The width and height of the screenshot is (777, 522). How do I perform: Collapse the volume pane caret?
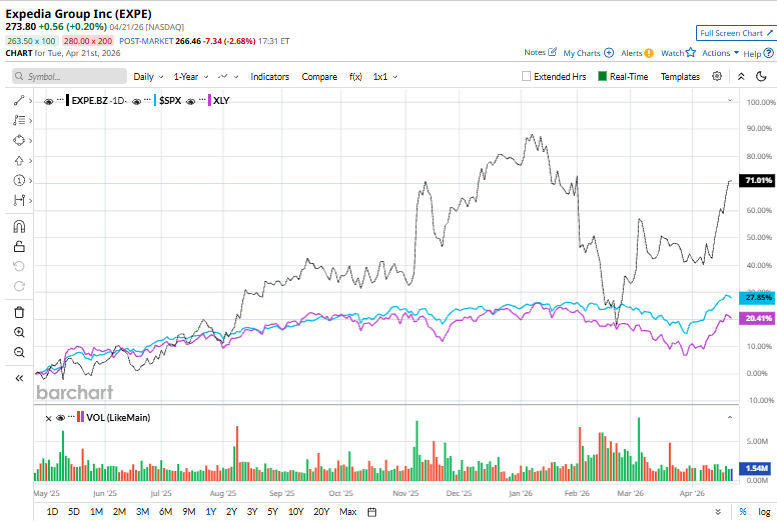[729, 417]
